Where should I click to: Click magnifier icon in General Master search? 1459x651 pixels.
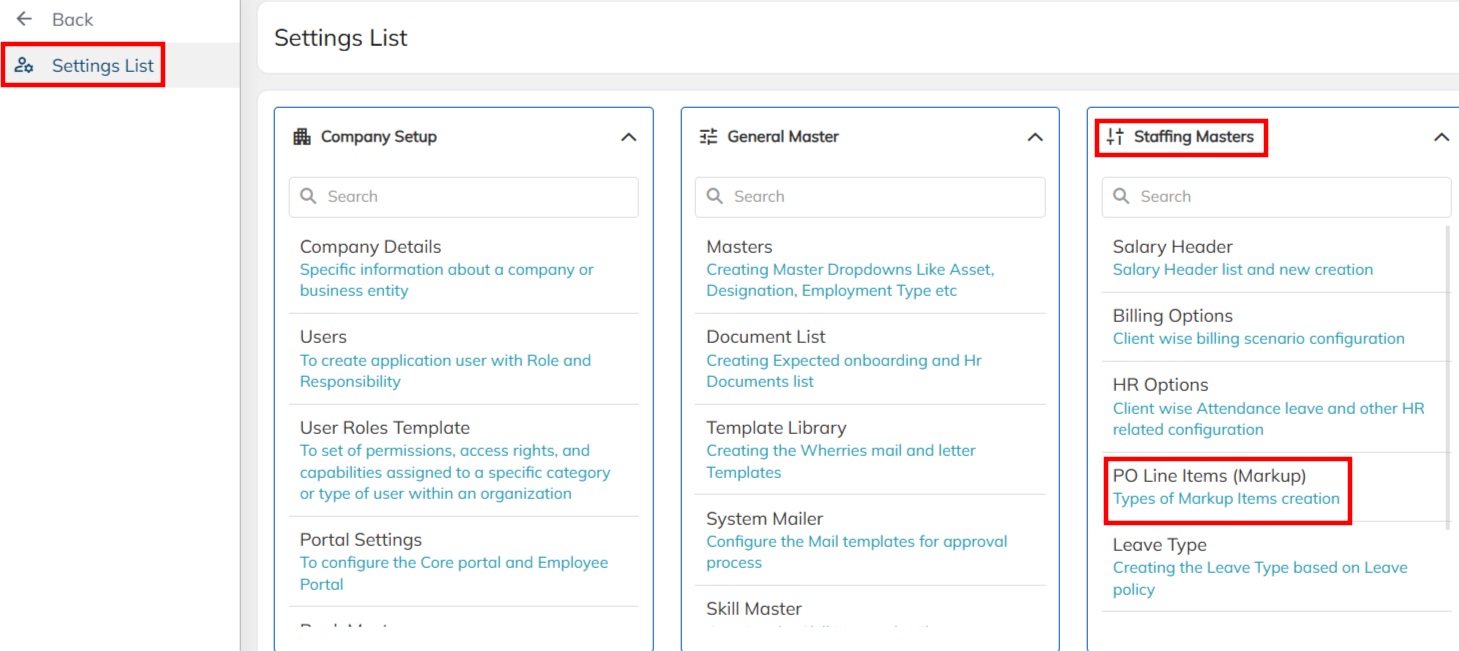coord(715,197)
